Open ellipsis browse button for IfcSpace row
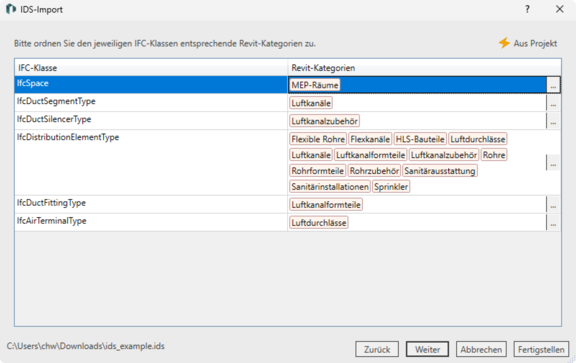Image resolution: width=576 pixels, height=363 pixels. (x=553, y=85)
